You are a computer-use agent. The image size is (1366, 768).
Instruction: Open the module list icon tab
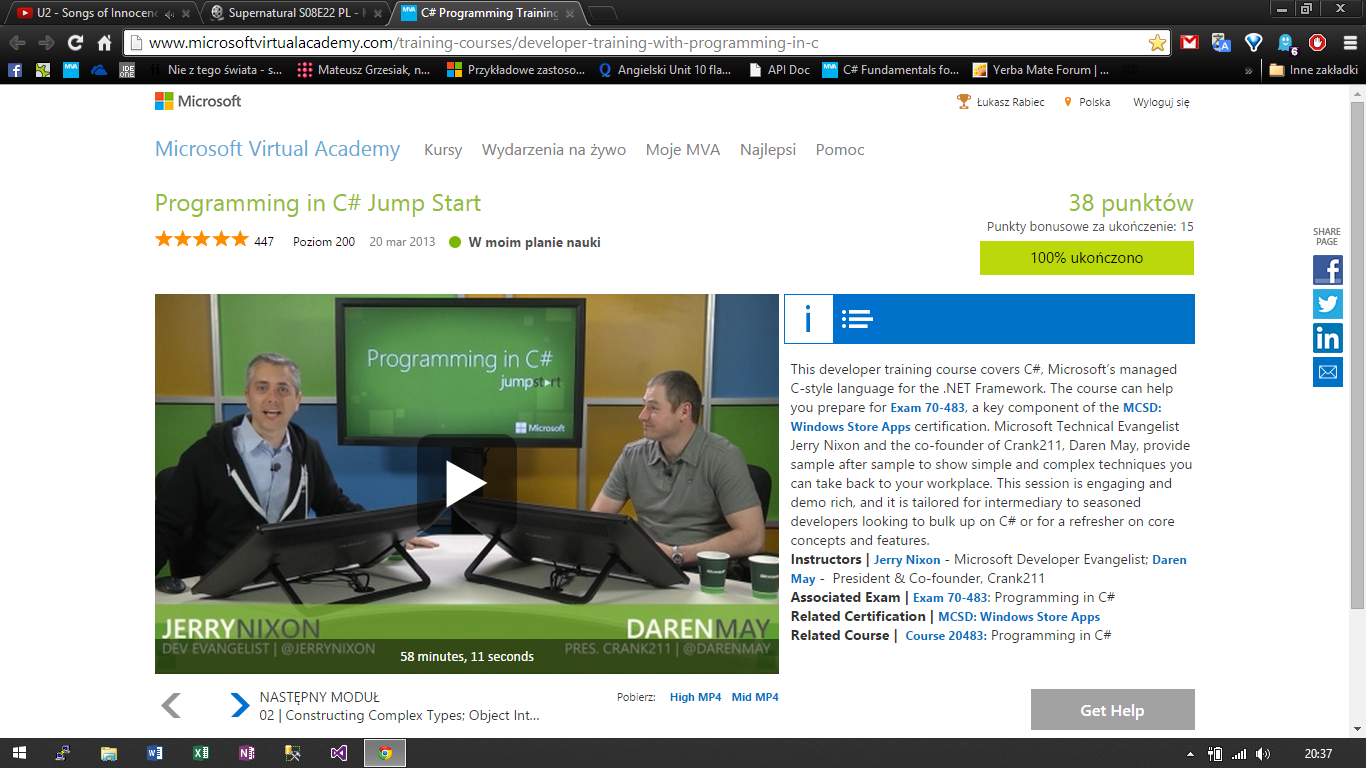[857, 319]
